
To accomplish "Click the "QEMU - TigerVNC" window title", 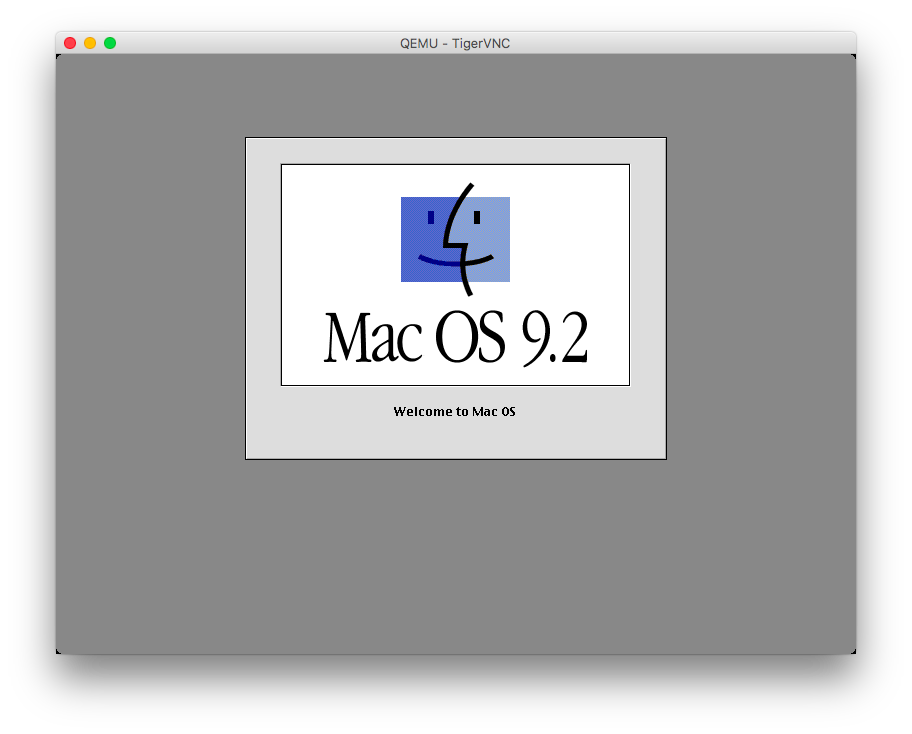I will click(455, 43).
